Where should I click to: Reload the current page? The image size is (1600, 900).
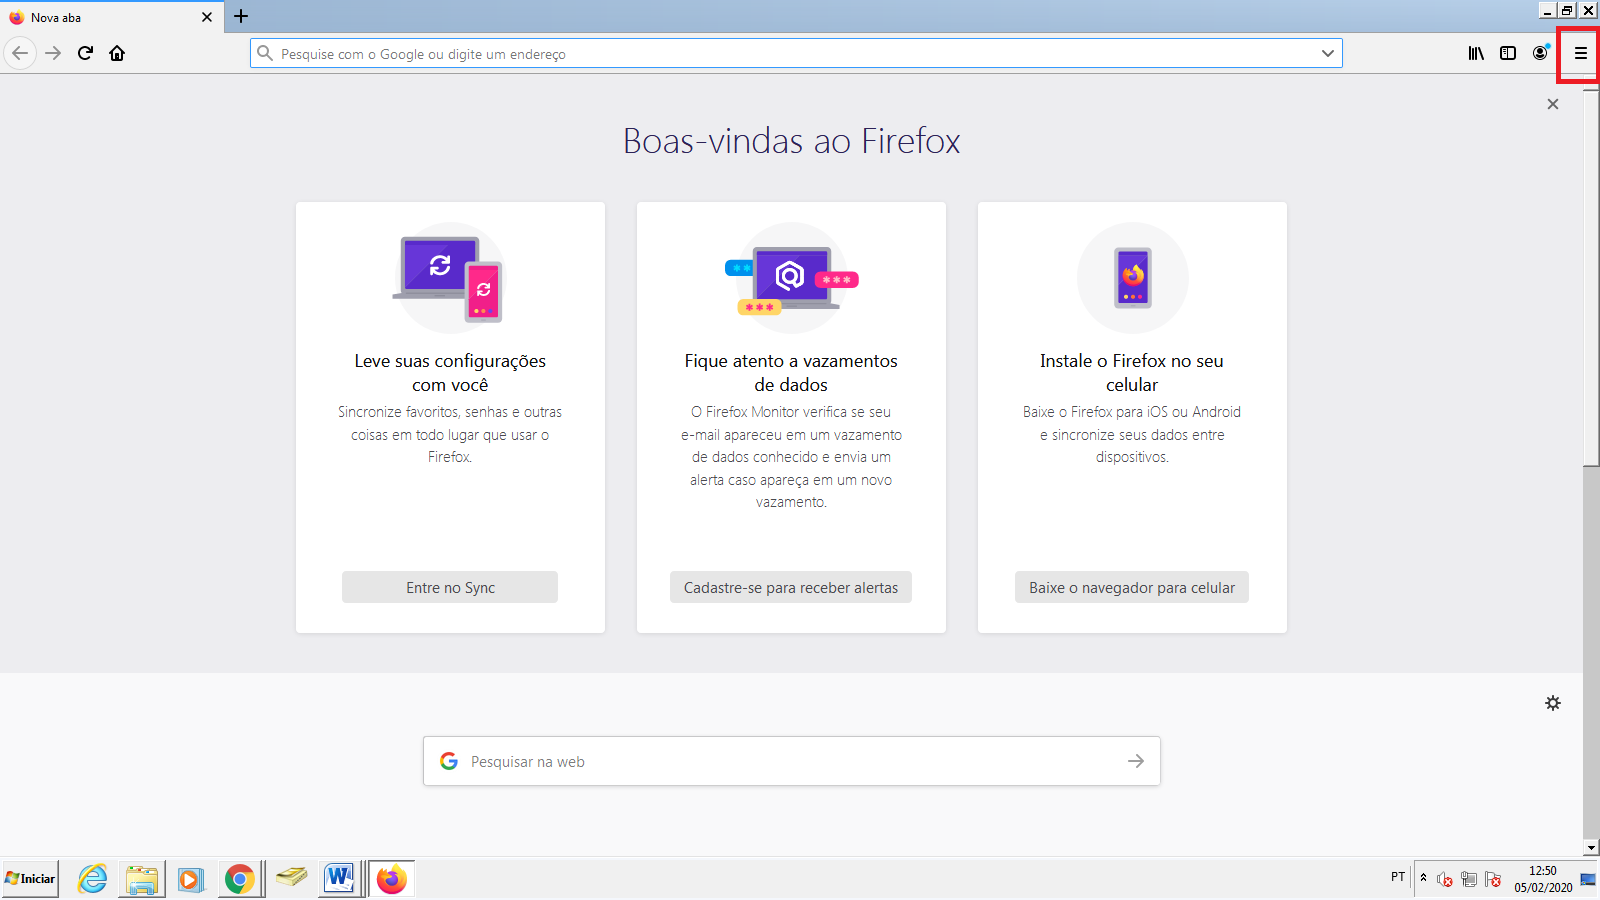pos(85,53)
